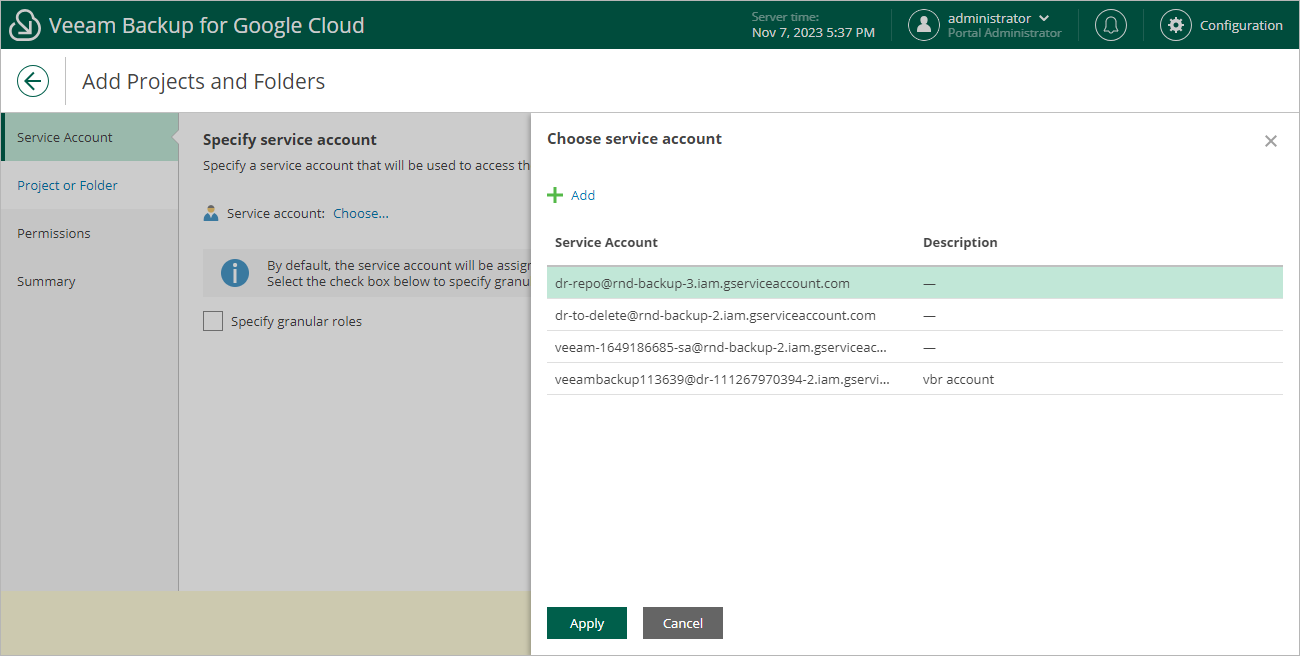
Task: Expand the administrator account dropdown
Action: pos(1044,18)
